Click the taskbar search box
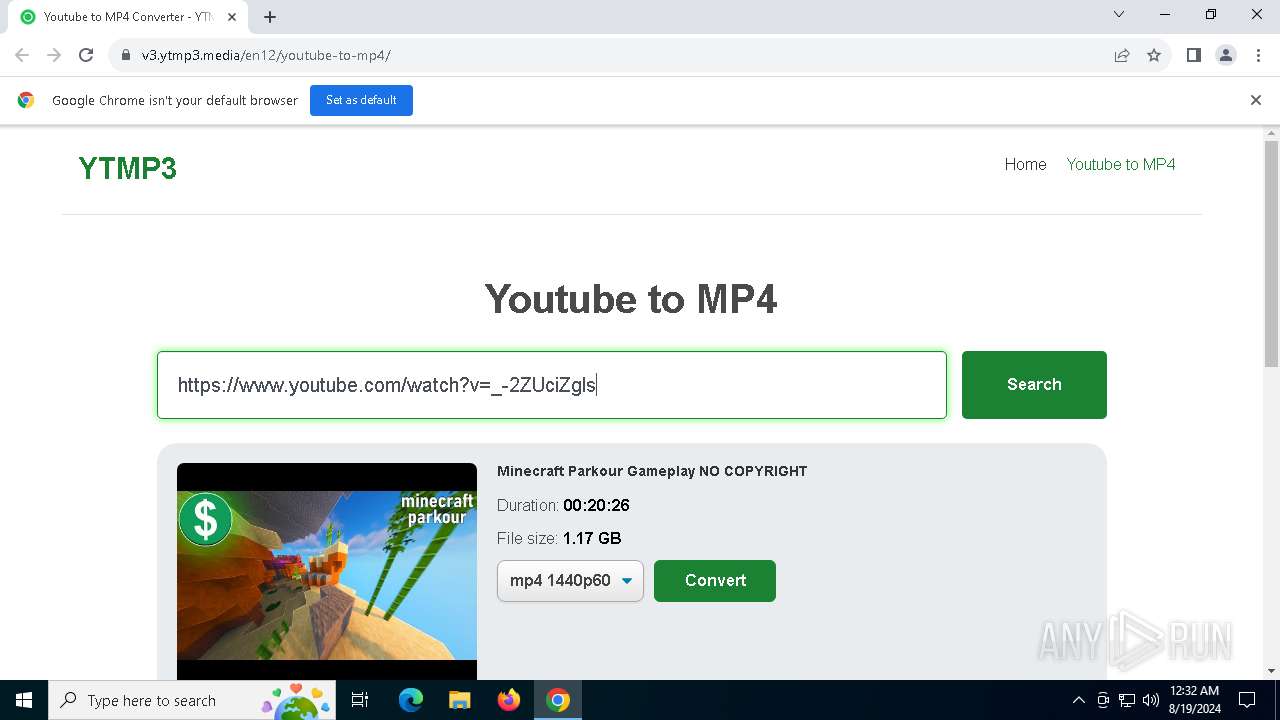This screenshot has width=1280, height=720. (x=192, y=700)
